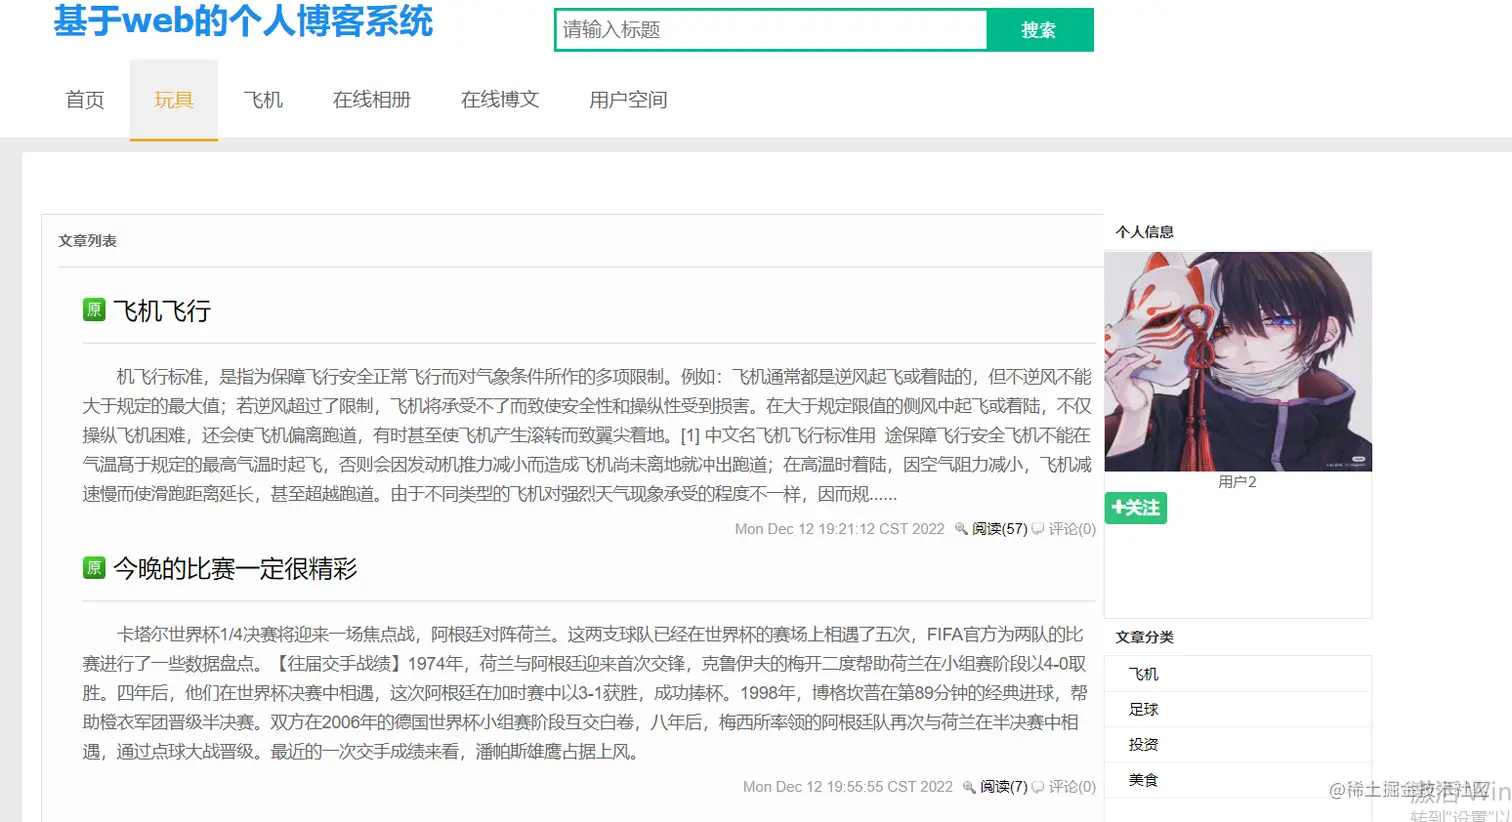
Task: Open the article 今晚的比赛一定很精彩
Action: click(x=235, y=569)
